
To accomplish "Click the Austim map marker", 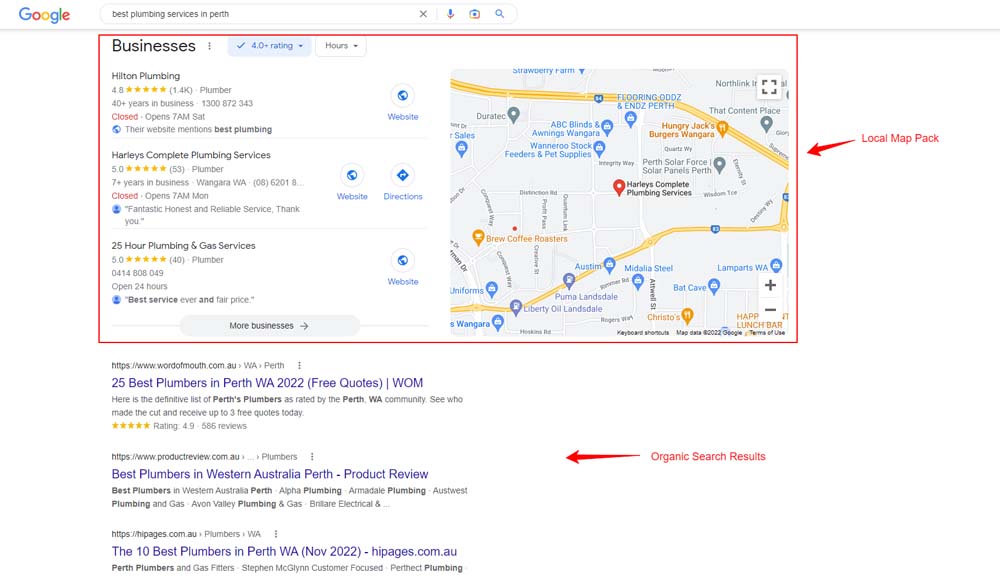I will (x=609, y=264).
